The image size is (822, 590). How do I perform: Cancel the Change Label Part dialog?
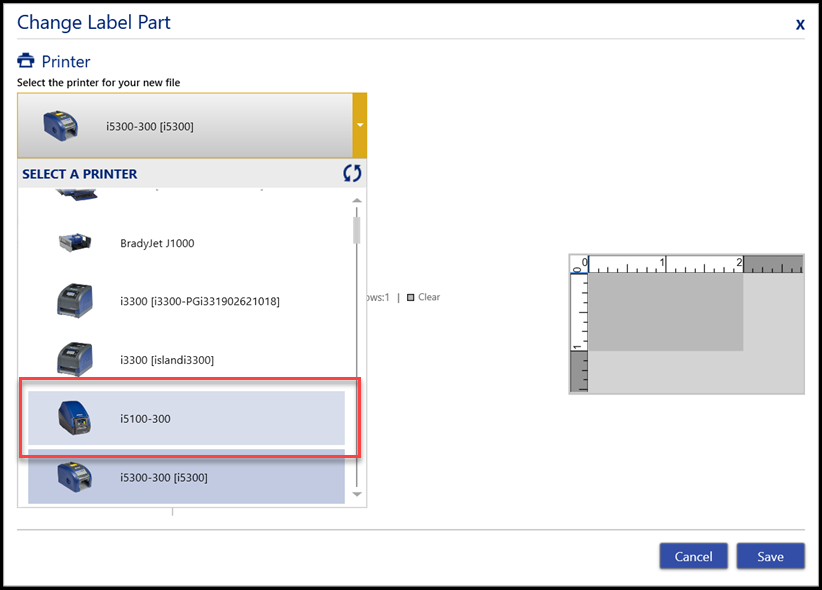[x=693, y=556]
